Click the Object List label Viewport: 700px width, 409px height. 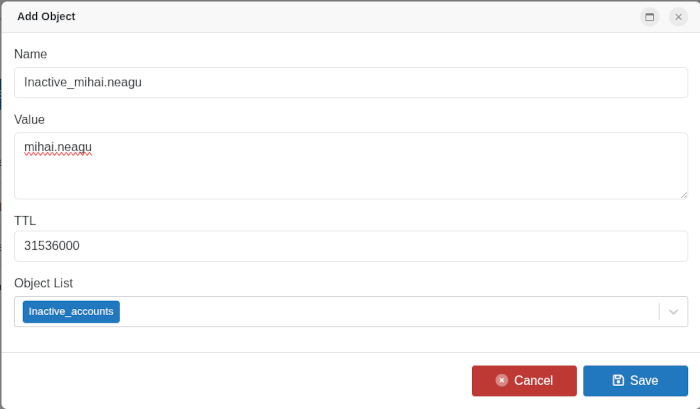point(43,283)
